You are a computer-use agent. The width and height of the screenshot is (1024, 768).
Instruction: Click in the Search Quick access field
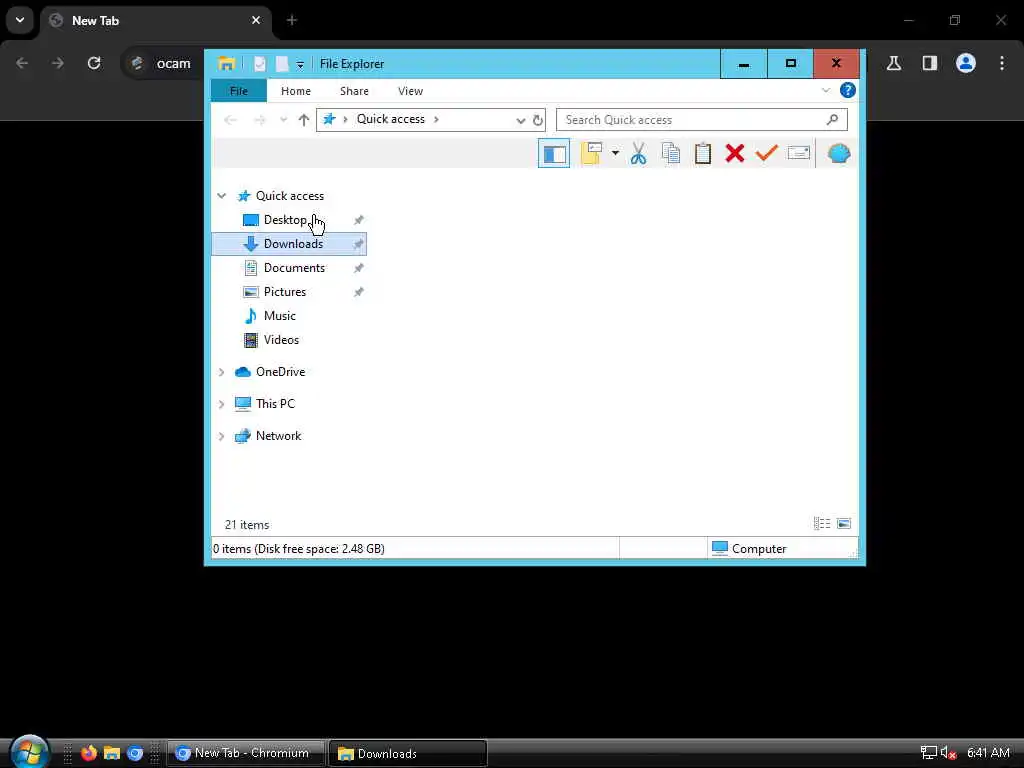(701, 120)
